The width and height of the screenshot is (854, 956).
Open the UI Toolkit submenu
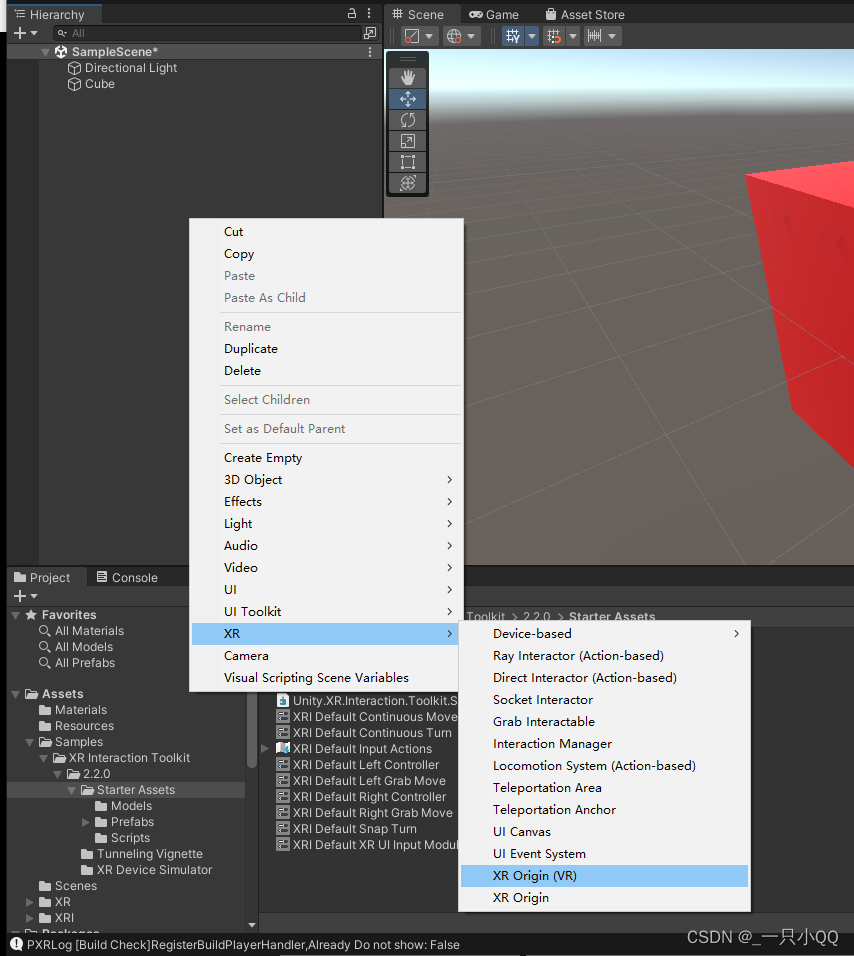pos(326,612)
